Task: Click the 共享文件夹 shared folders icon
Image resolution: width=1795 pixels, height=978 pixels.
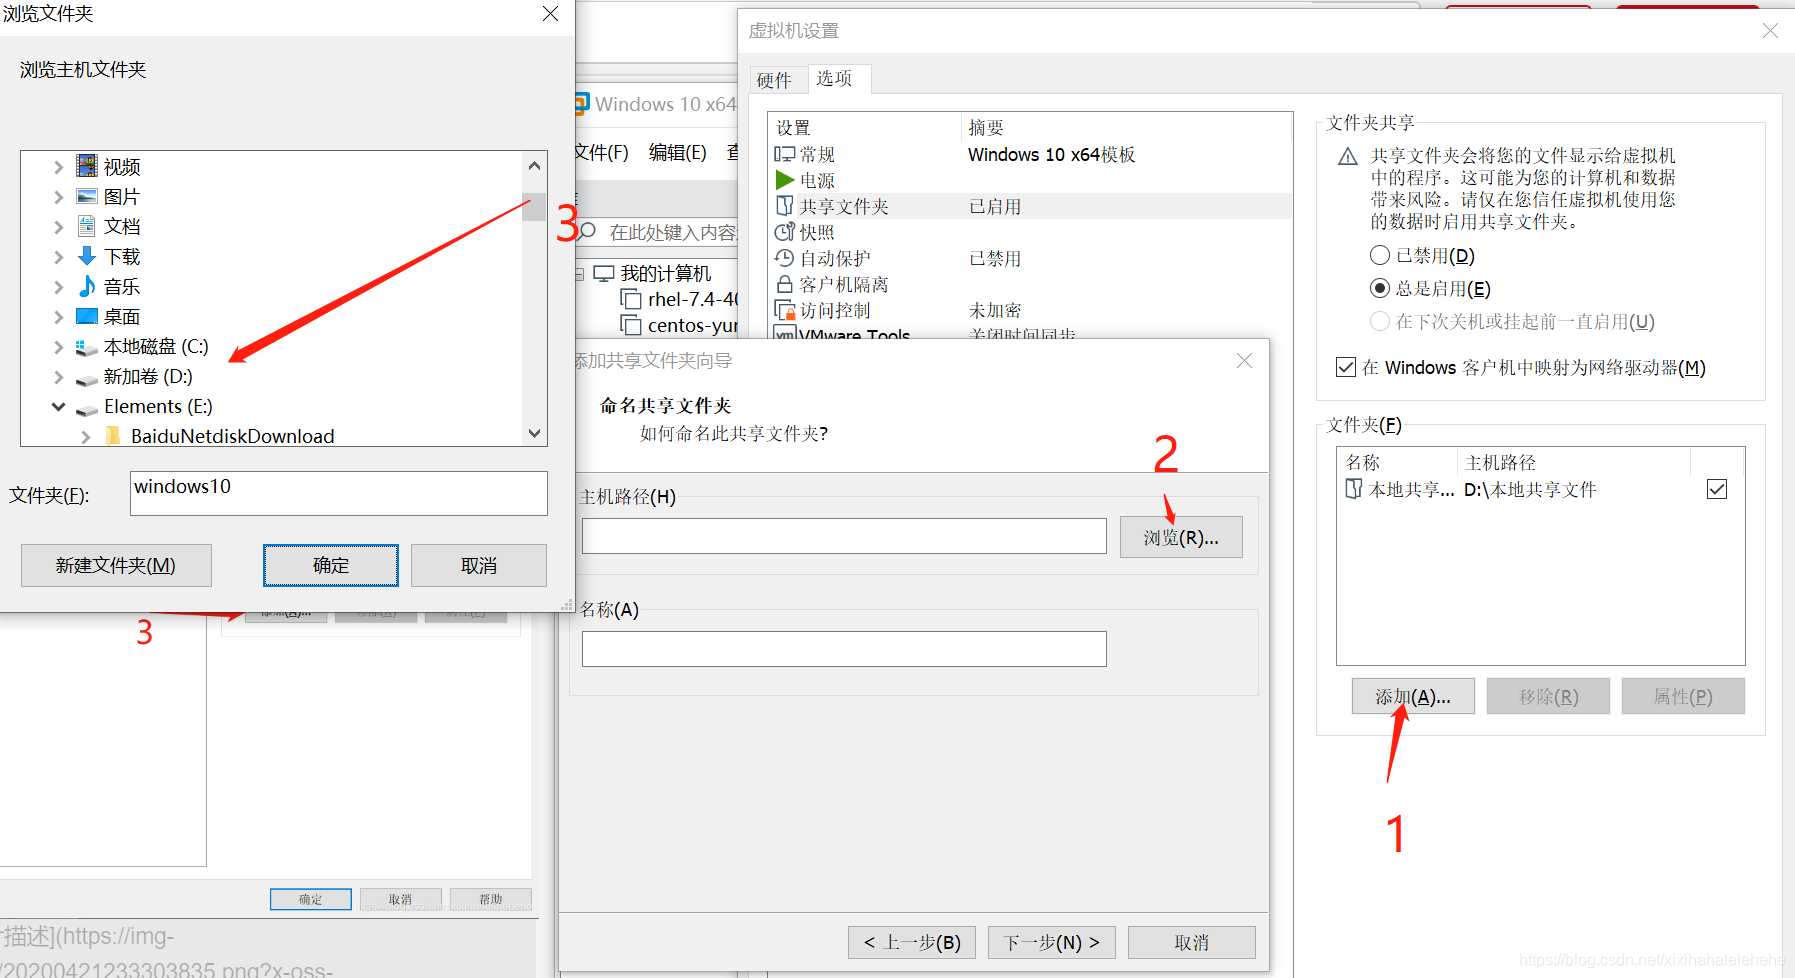Action: 785,206
